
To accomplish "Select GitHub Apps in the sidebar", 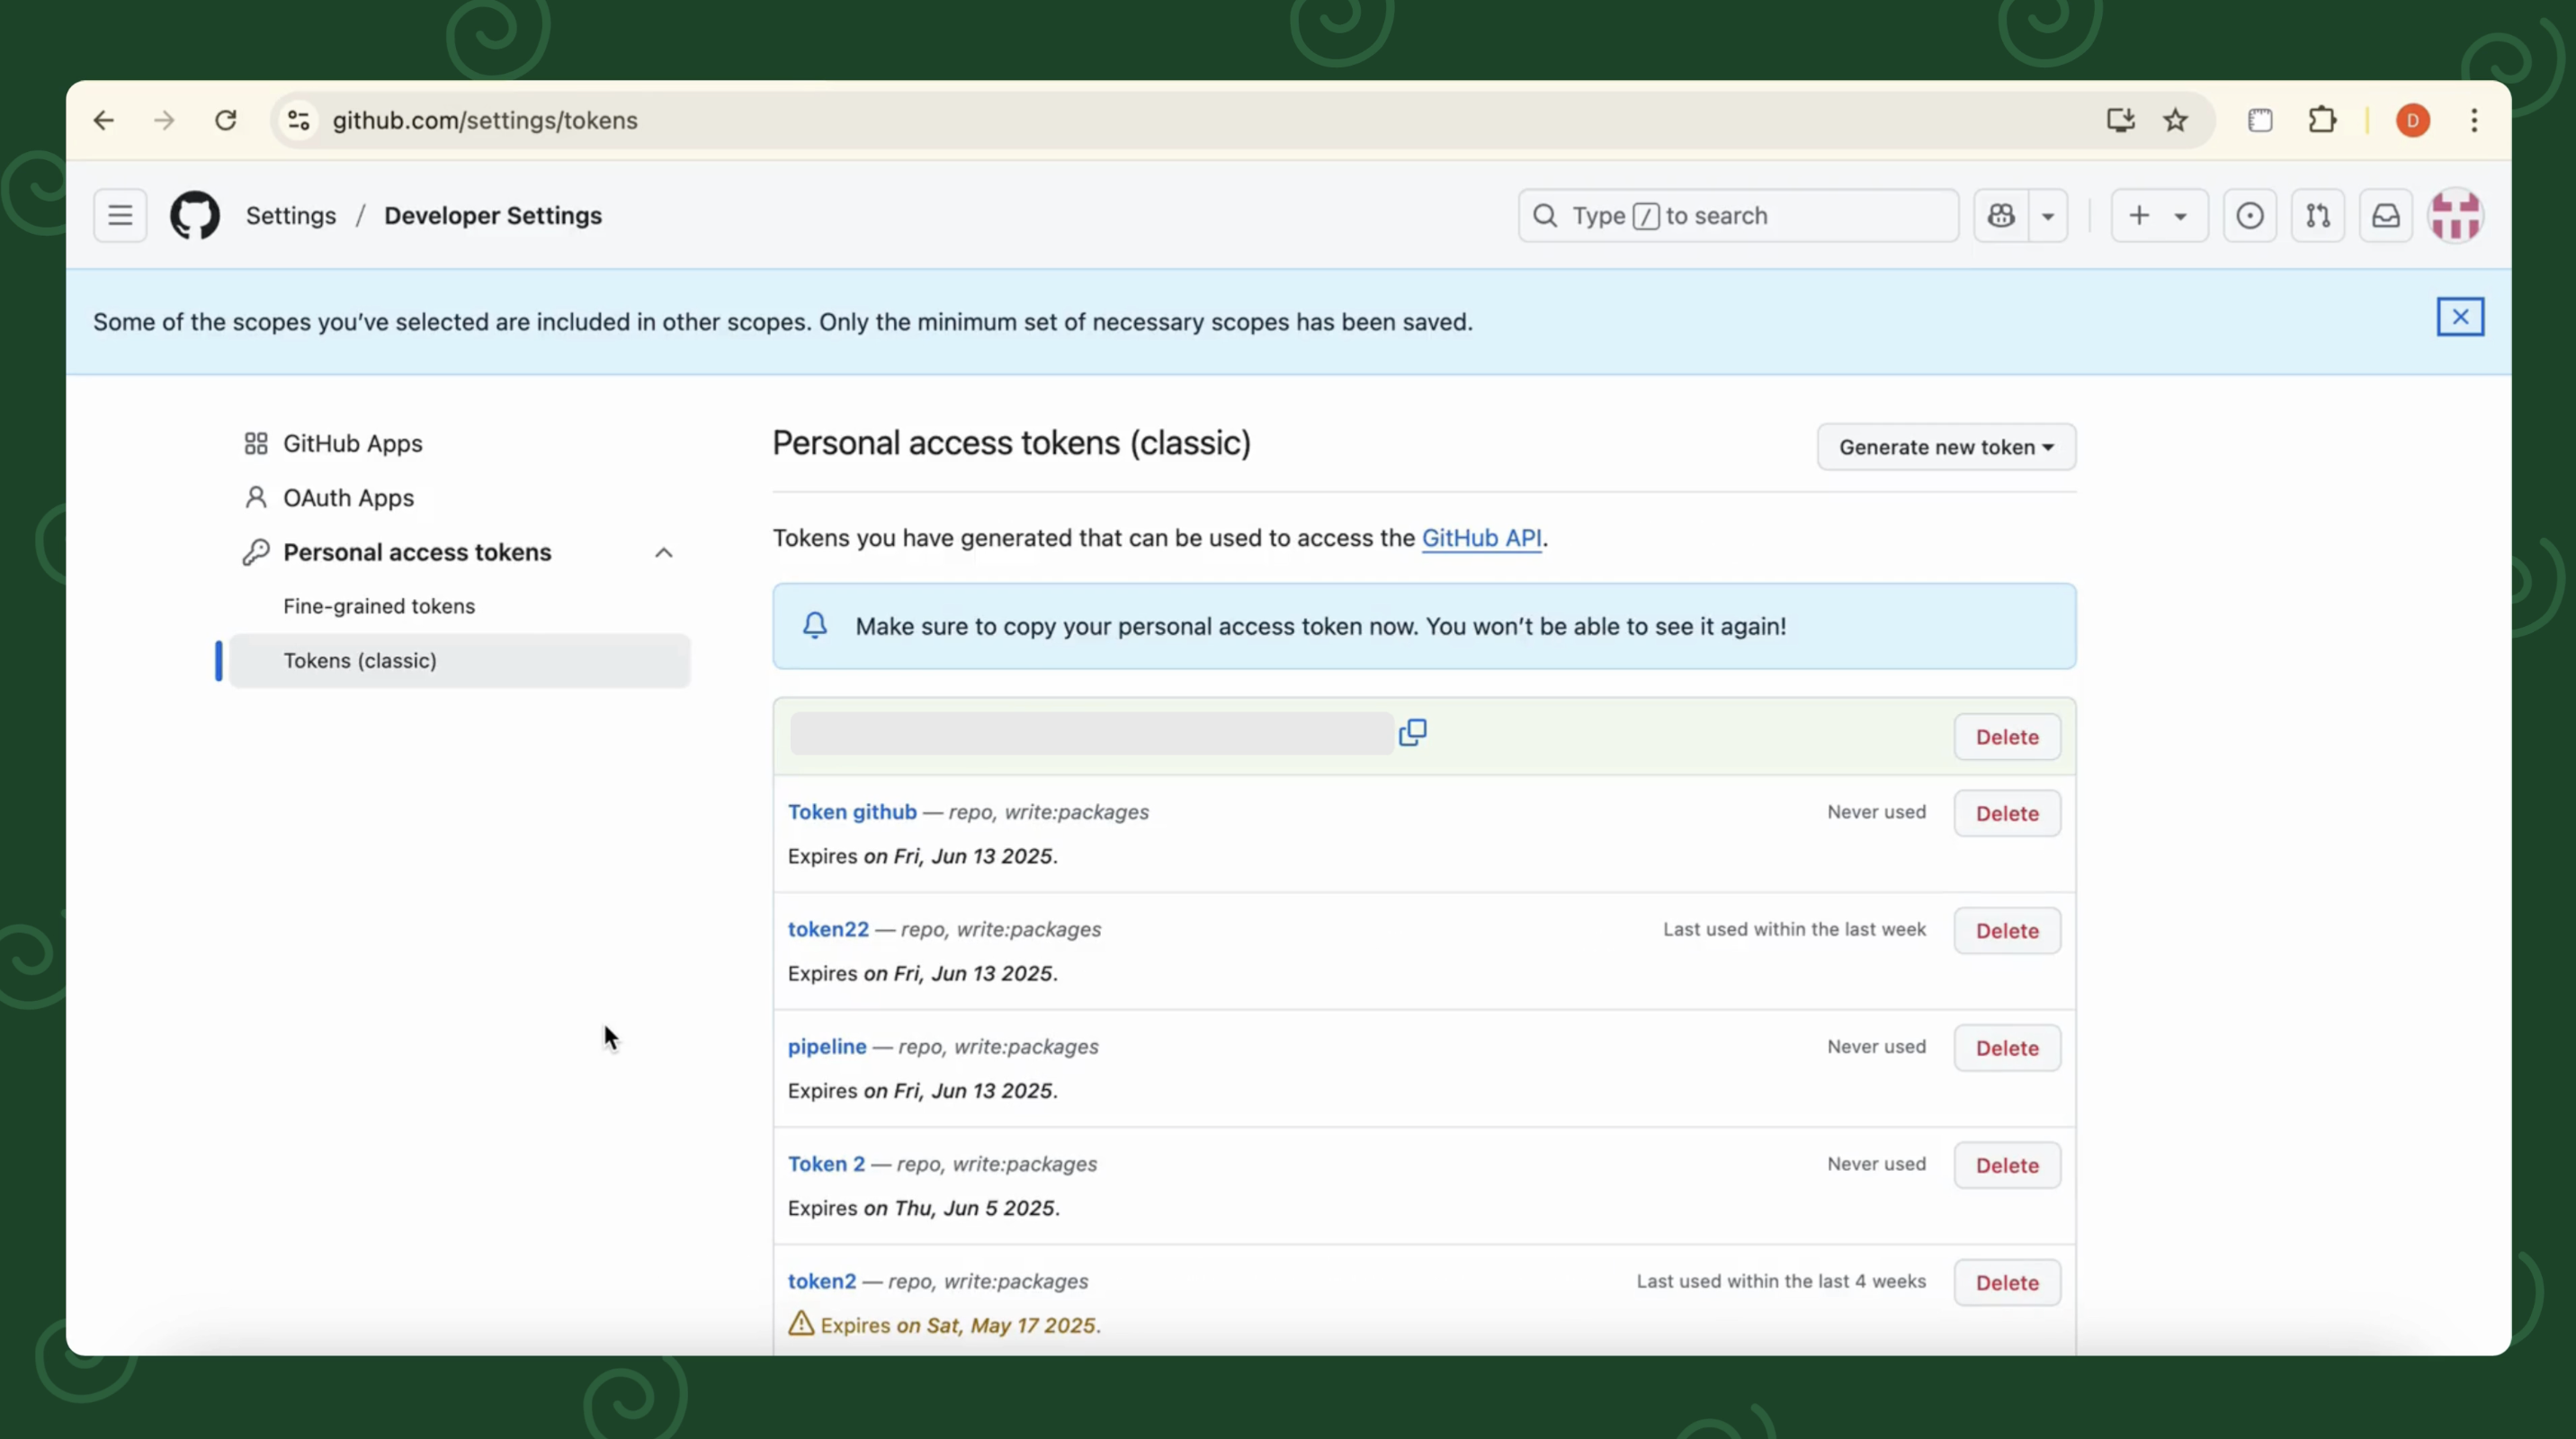I will pyautogui.click(x=351, y=443).
